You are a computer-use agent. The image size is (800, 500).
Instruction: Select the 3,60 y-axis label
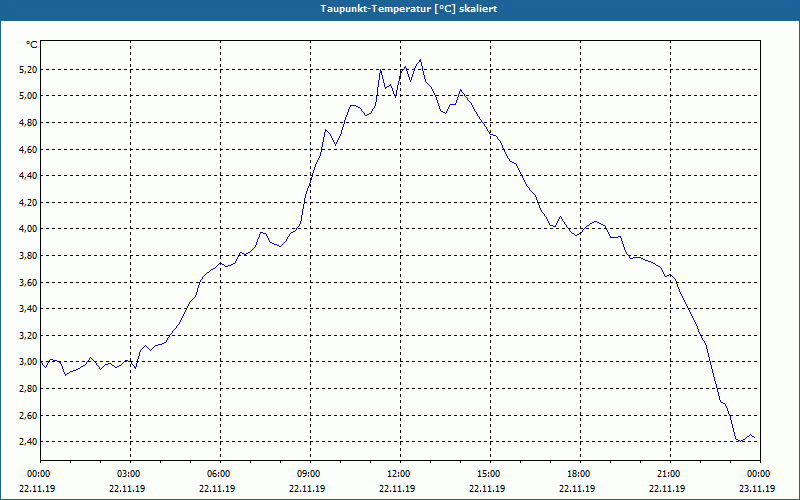(x=29, y=282)
